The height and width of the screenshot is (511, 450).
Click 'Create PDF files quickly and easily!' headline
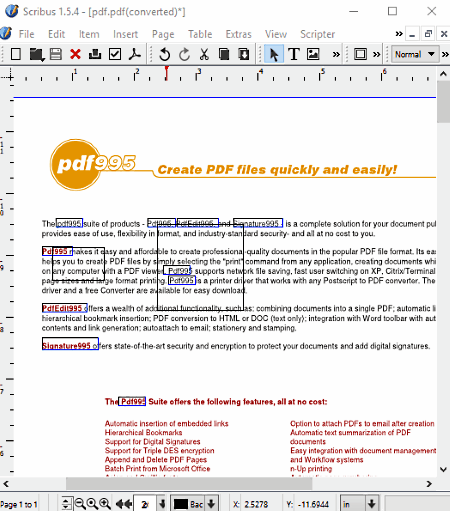[x=277, y=169]
